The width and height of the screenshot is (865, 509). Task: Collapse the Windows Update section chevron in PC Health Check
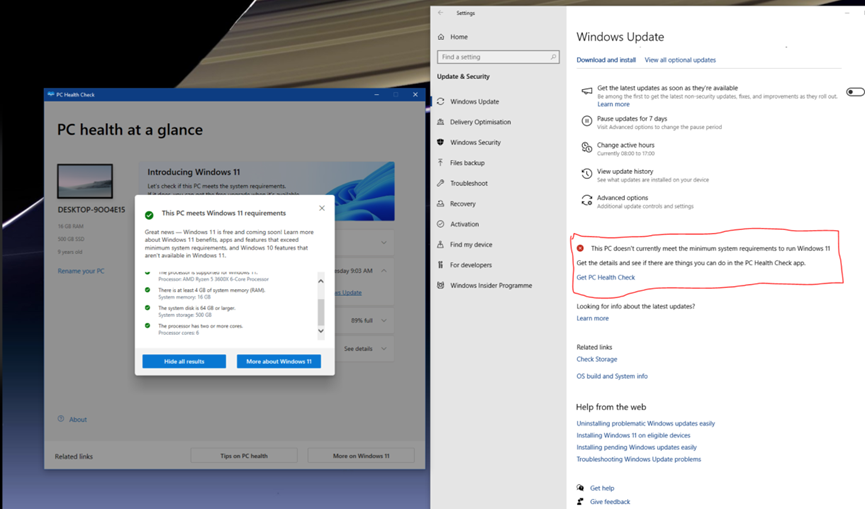click(383, 271)
